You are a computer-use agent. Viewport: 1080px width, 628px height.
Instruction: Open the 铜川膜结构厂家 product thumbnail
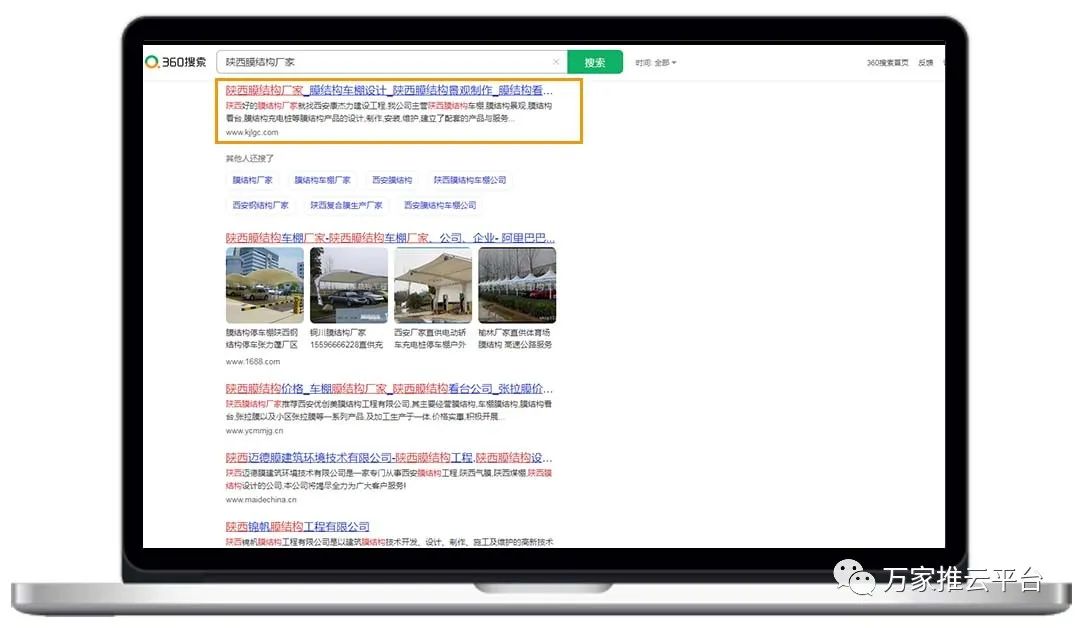click(349, 285)
